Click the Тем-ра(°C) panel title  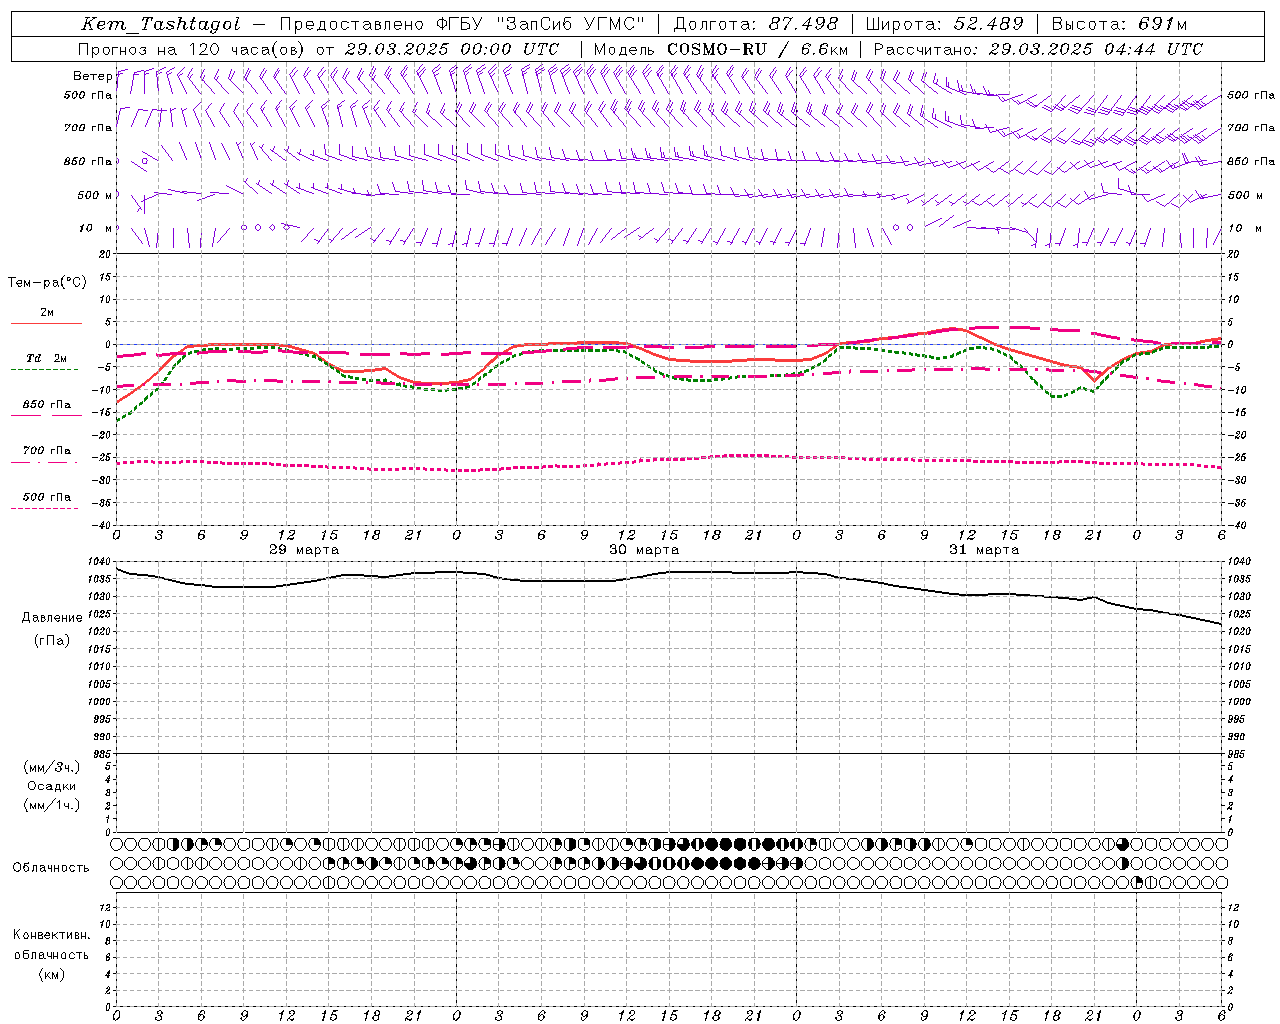(47, 283)
